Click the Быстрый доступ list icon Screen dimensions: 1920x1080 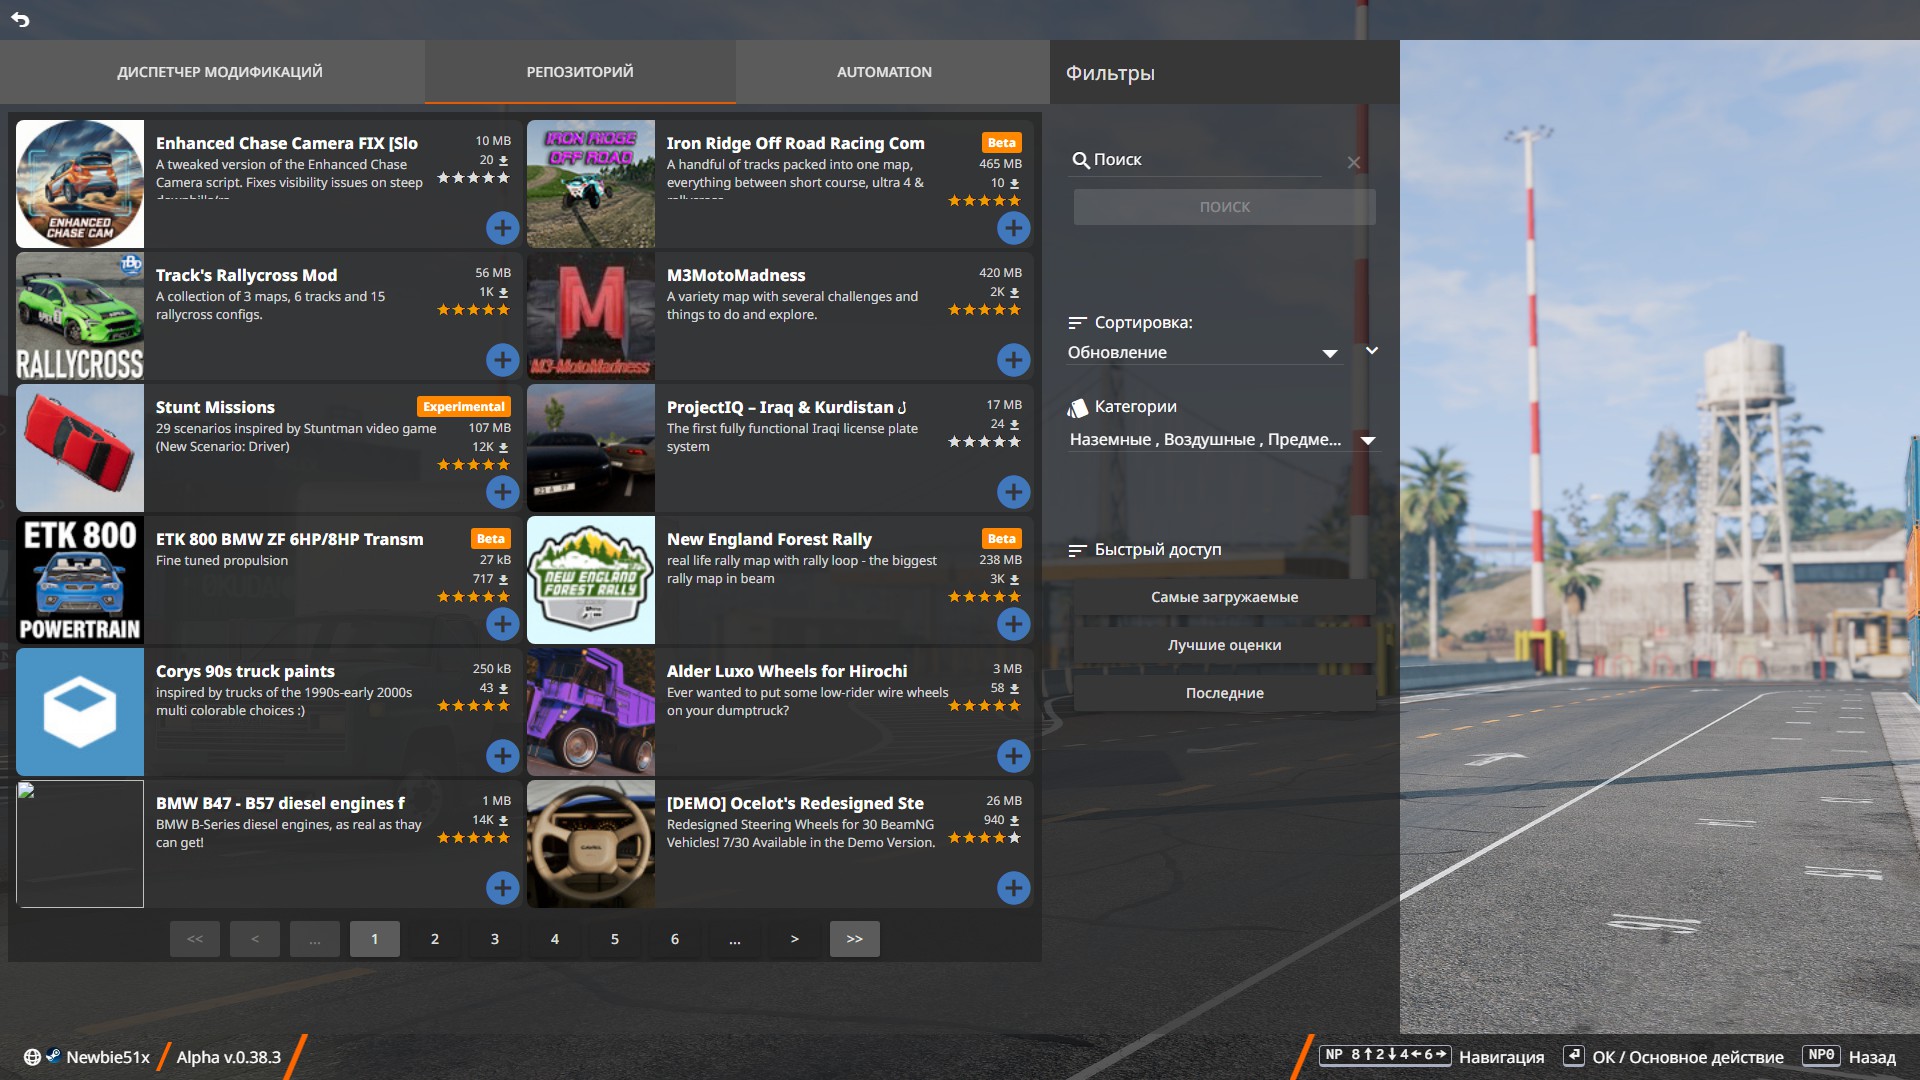pos(1077,550)
